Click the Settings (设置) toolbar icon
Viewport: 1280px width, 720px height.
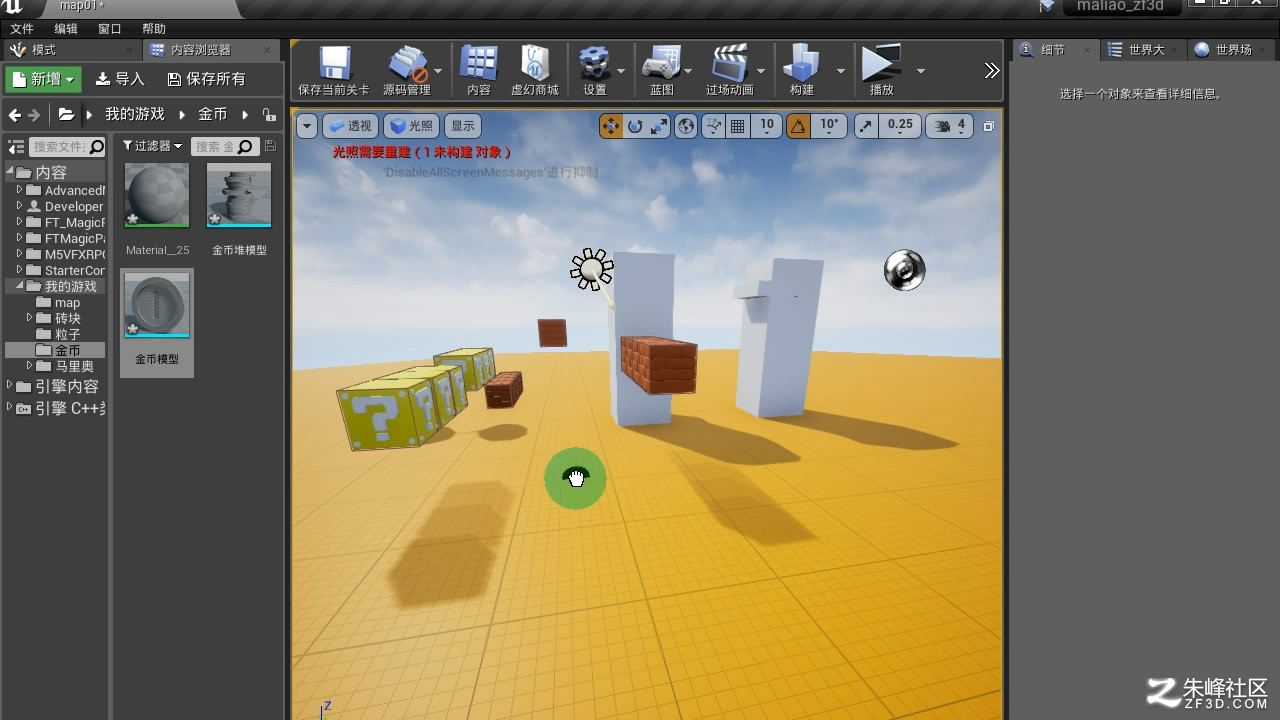pos(595,71)
